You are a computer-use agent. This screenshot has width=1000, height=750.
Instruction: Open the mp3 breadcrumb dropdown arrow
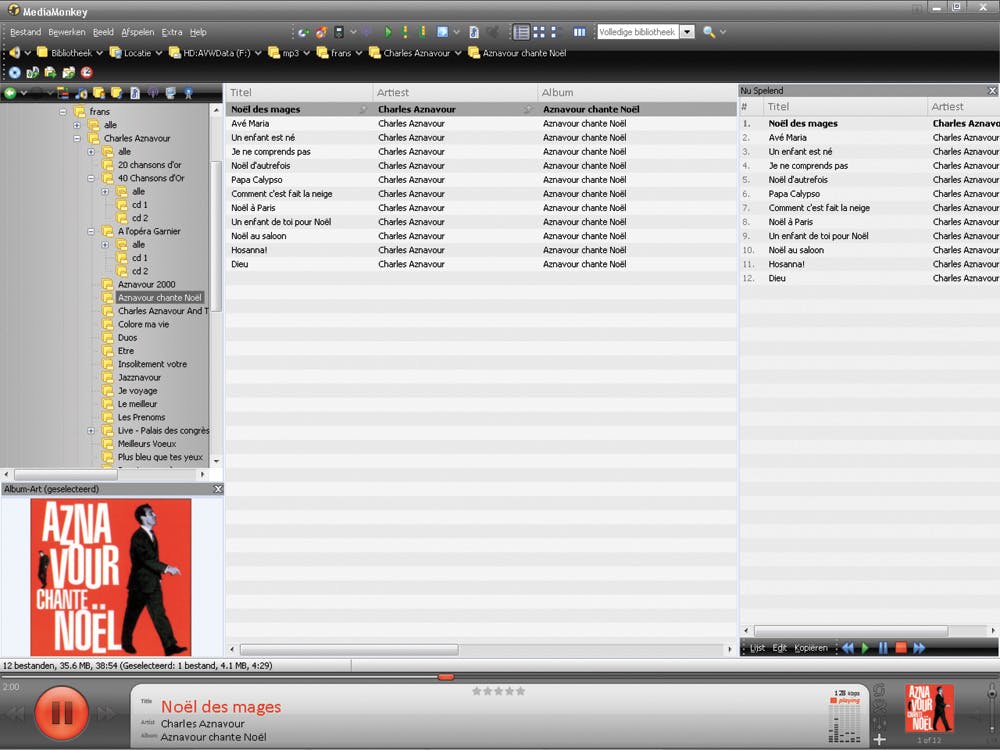(307, 53)
